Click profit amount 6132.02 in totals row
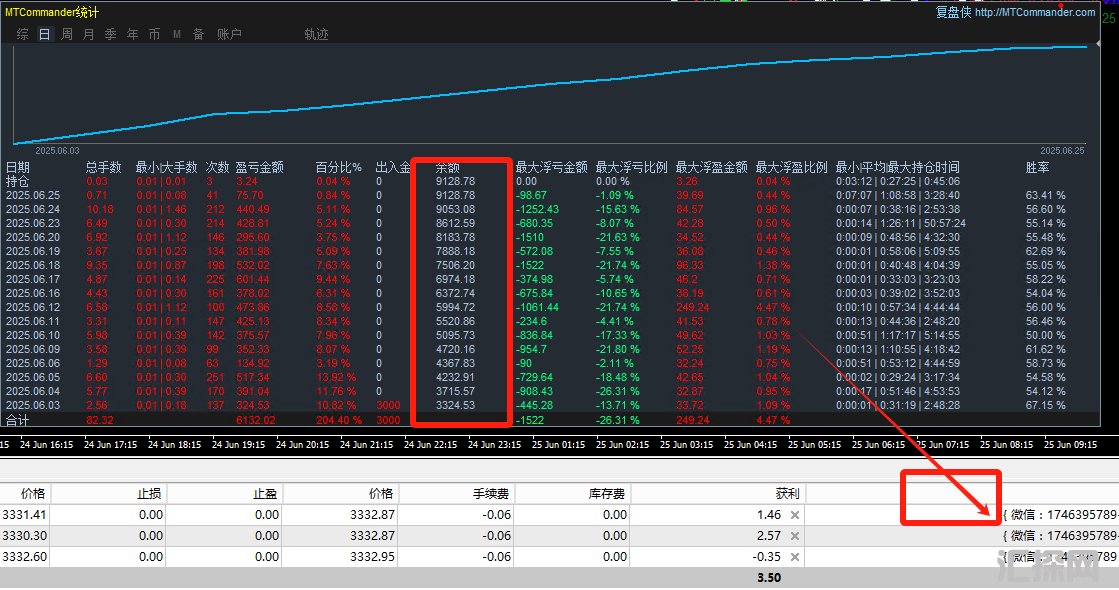The width and height of the screenshot is (1119, 590). pyautogui.click(x=255, y=420)
